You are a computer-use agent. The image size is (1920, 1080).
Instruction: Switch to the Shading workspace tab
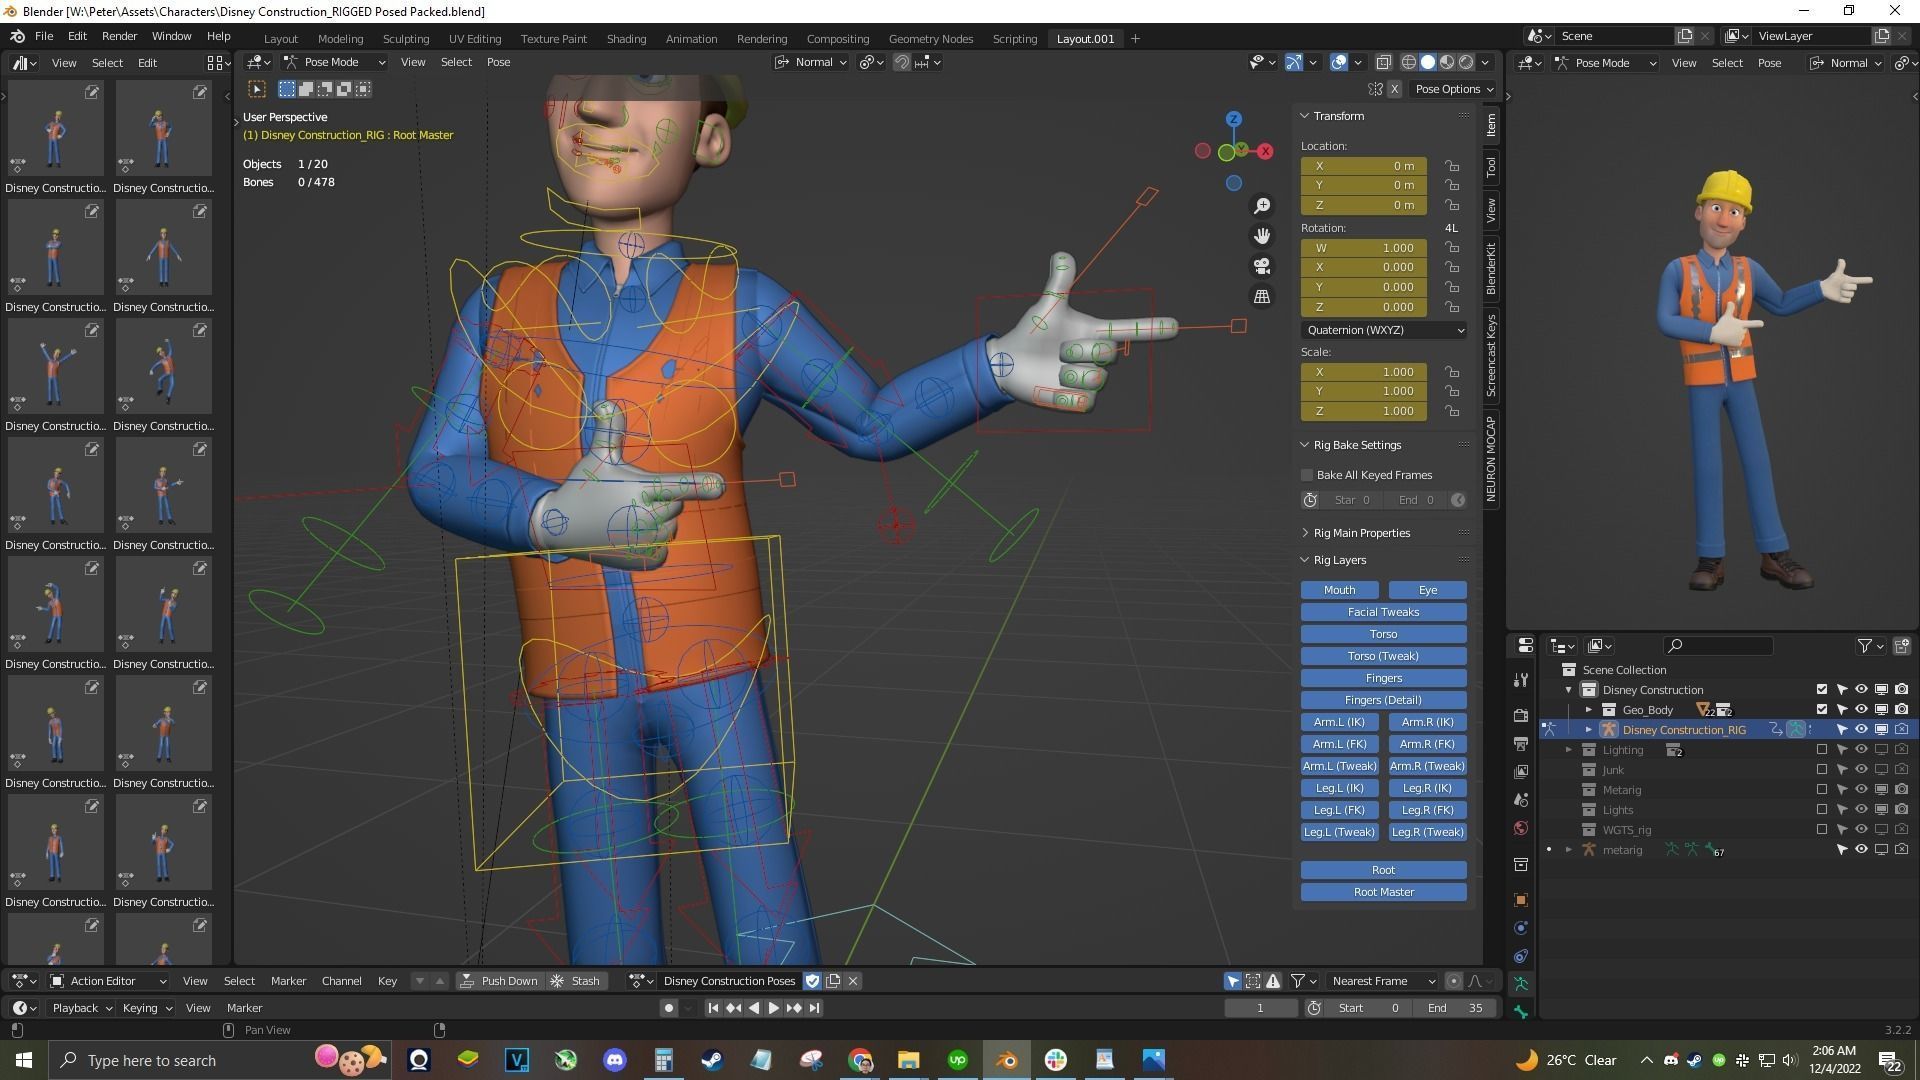(x=626, y=39)
